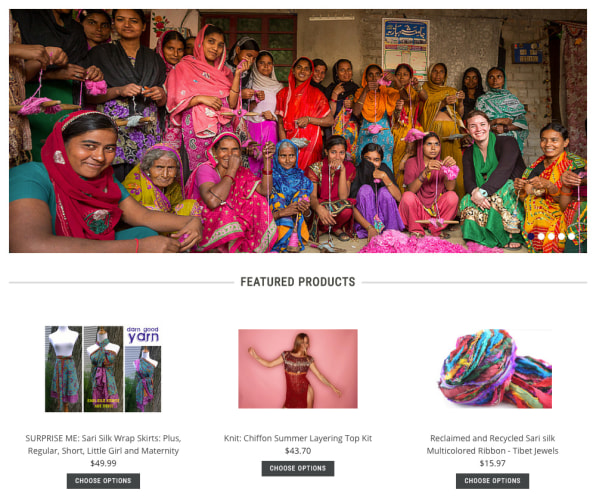Click the $15.97 price label

[493, 463]
